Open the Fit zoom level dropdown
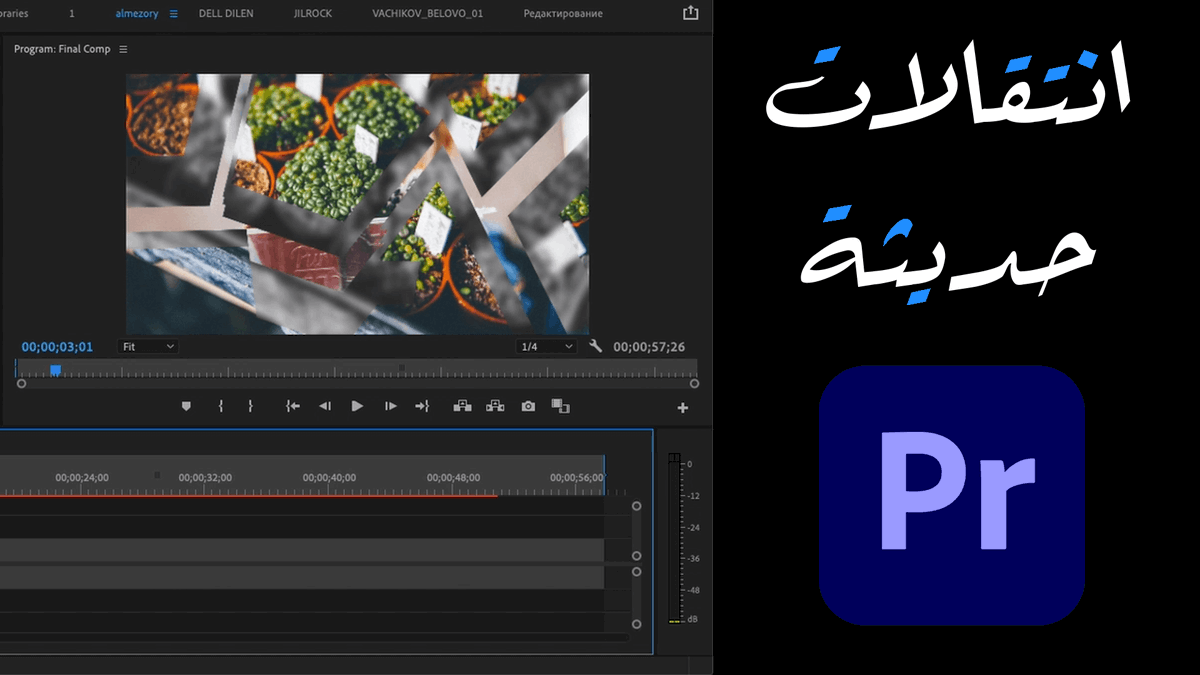 point(148,346)
